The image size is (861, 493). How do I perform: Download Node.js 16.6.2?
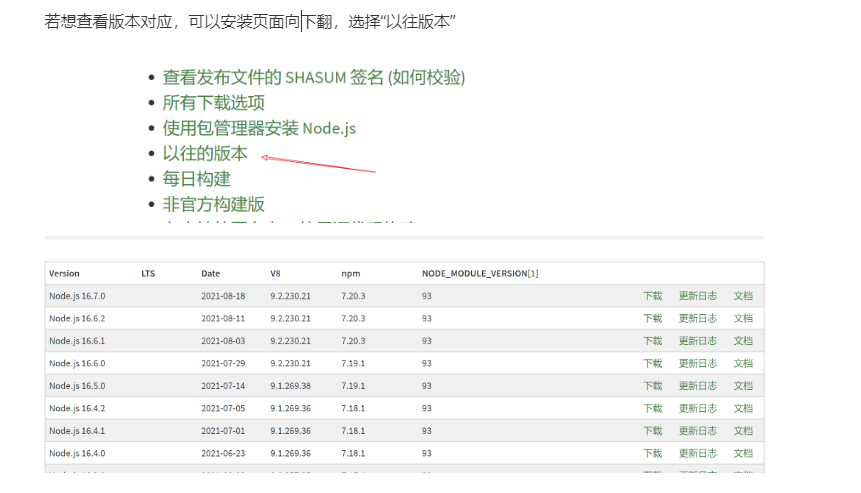652,318
